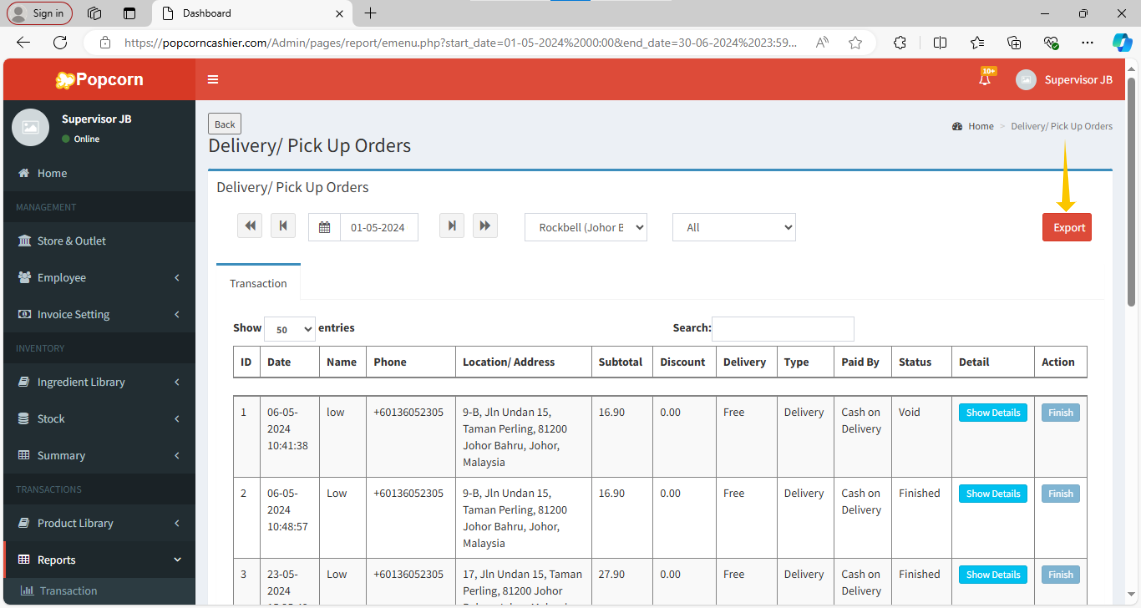Jump ahead with the fast-forward date button

(485, 226)
